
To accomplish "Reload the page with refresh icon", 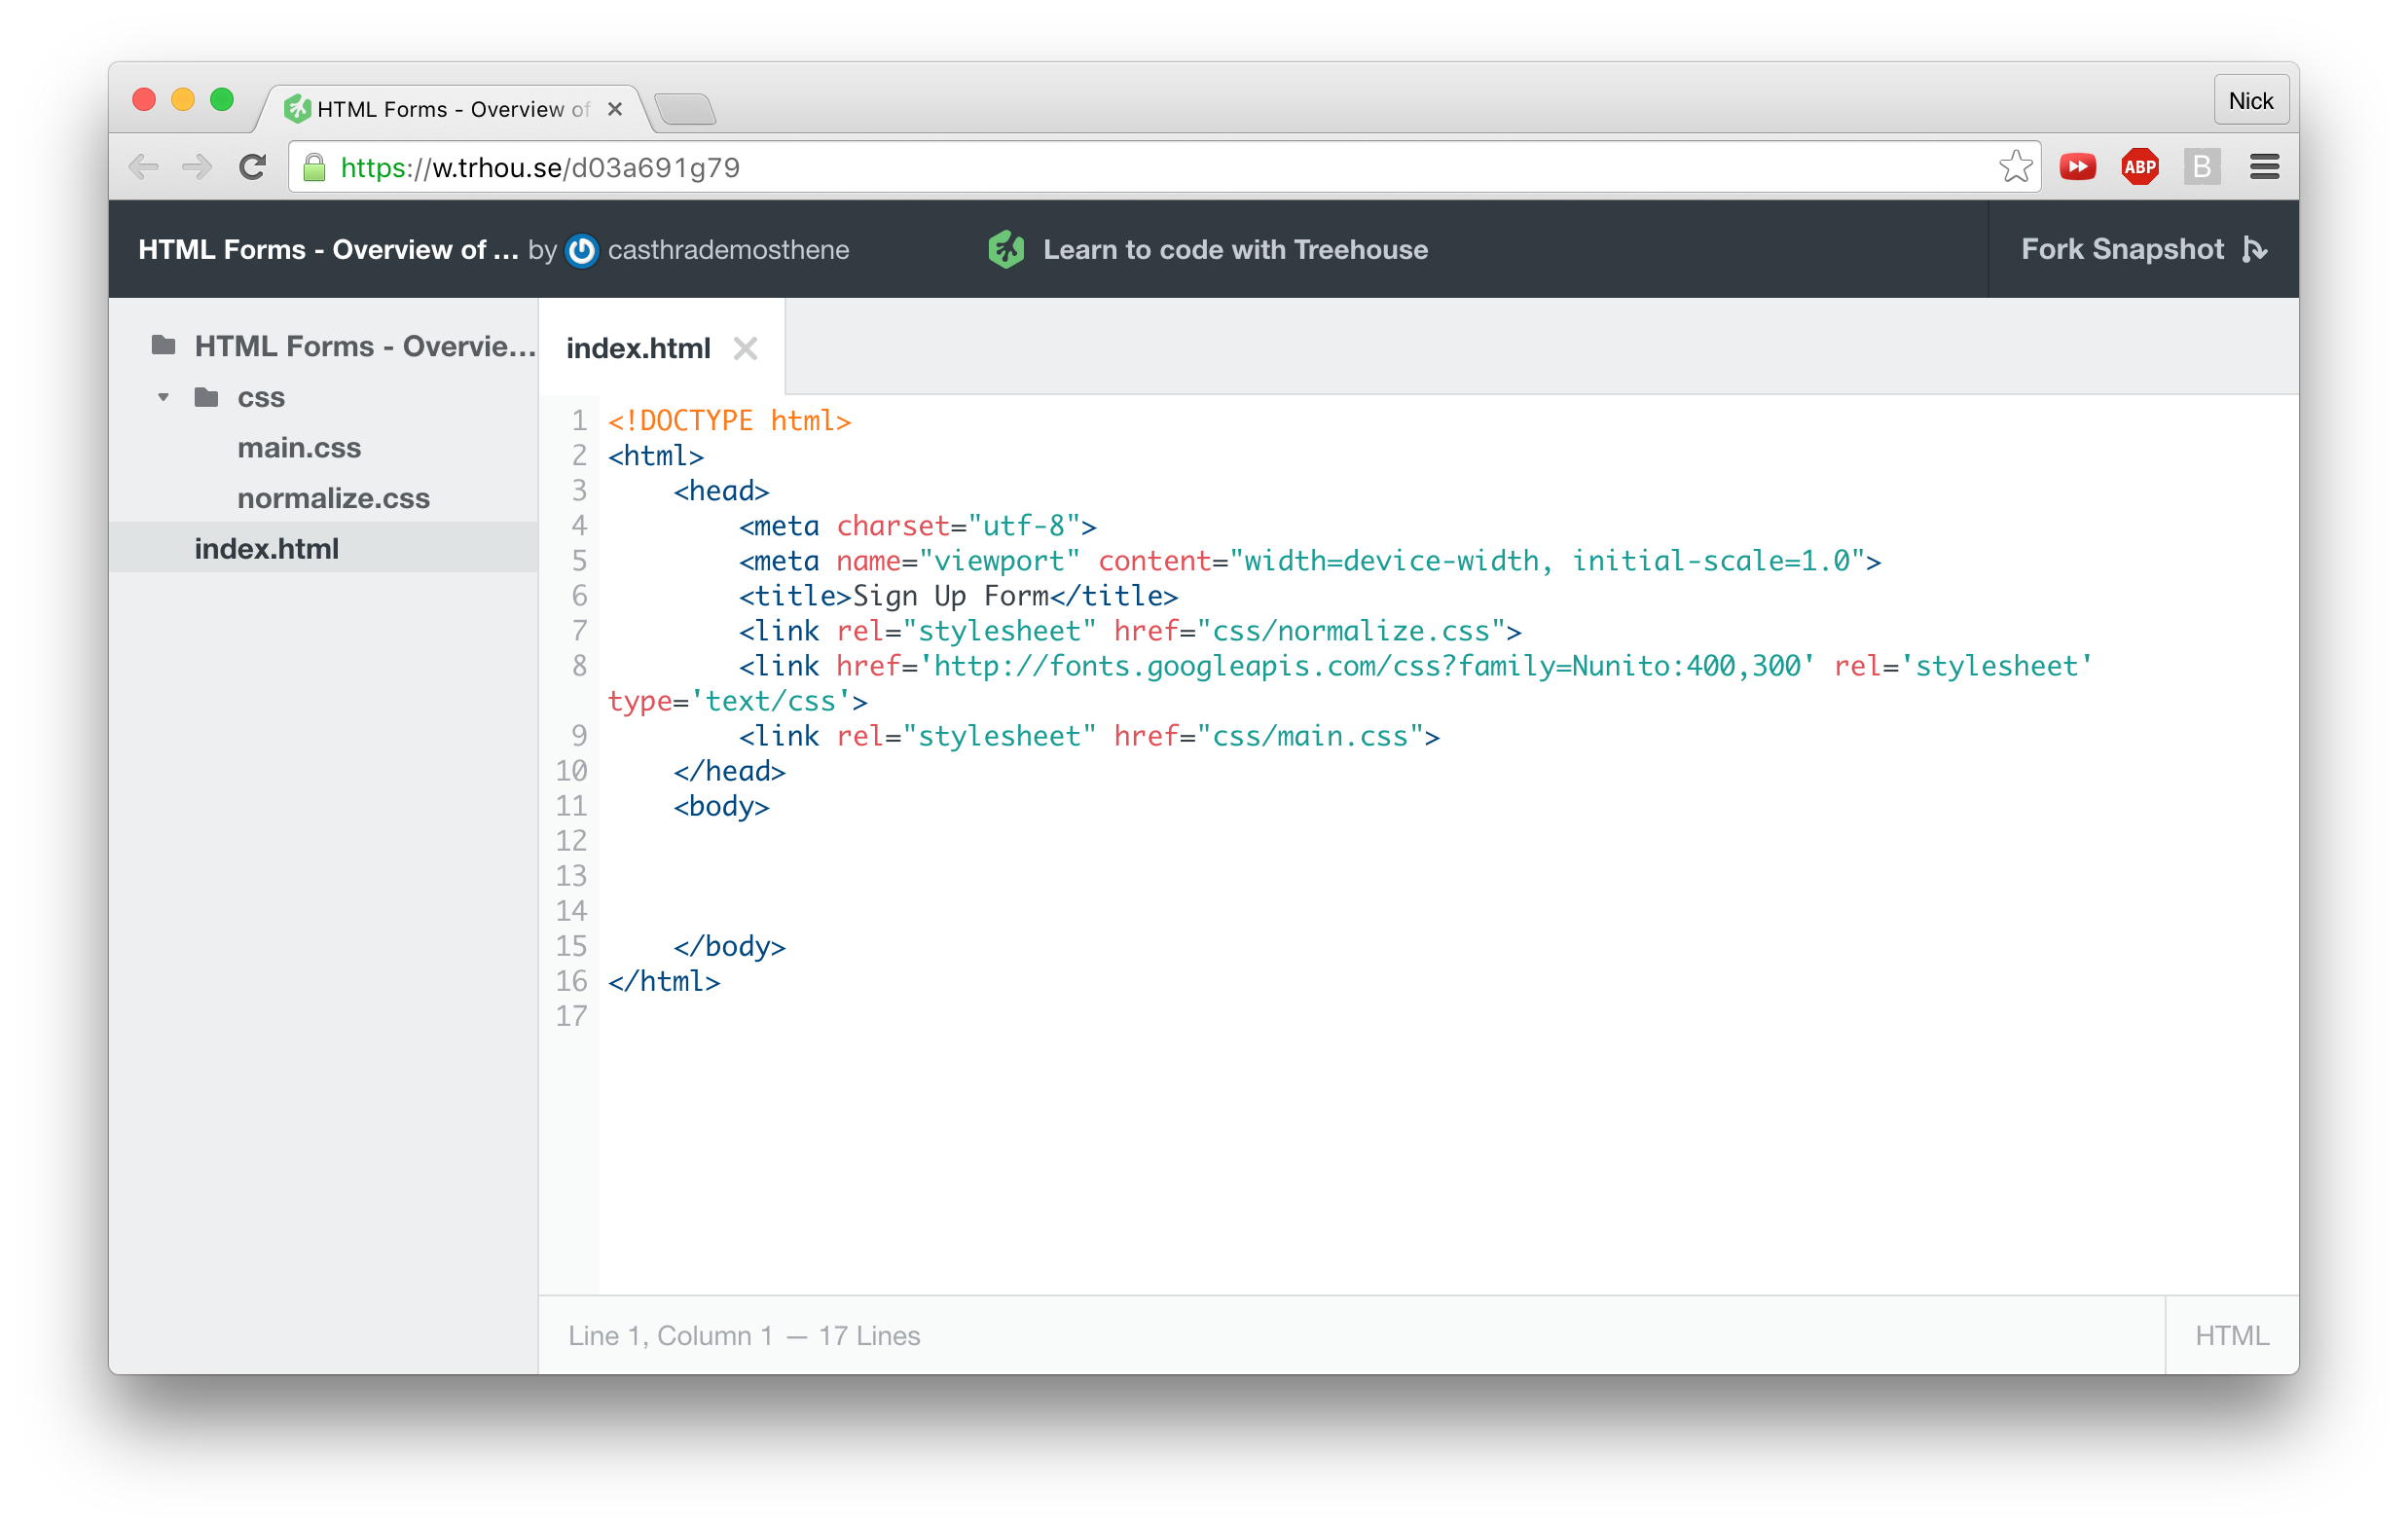I will tap(253, 167).
